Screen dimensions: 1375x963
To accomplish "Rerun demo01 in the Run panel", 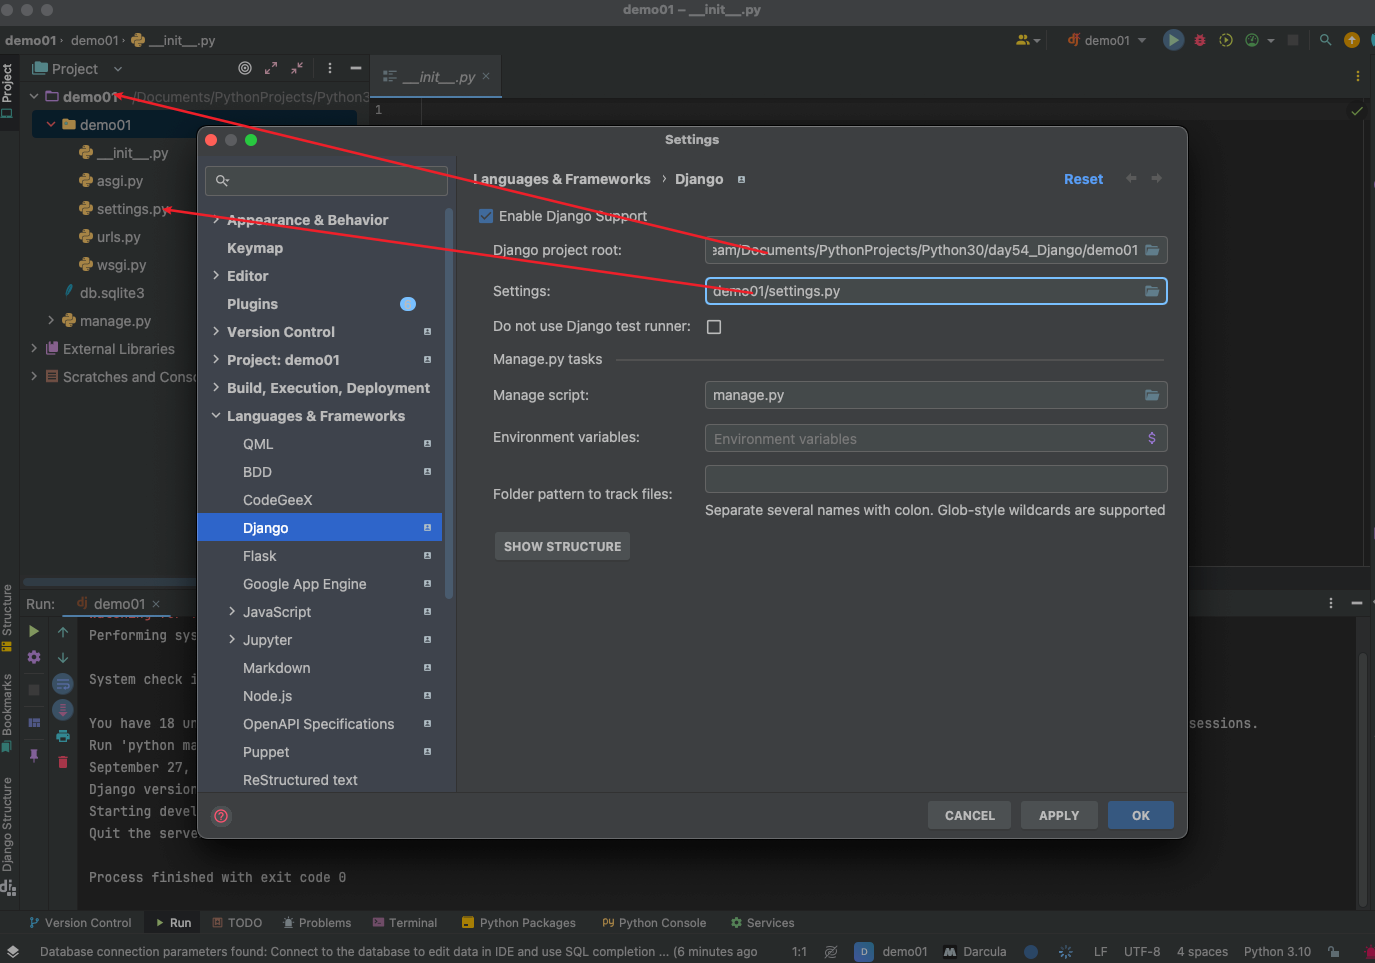I will [34, 631].
